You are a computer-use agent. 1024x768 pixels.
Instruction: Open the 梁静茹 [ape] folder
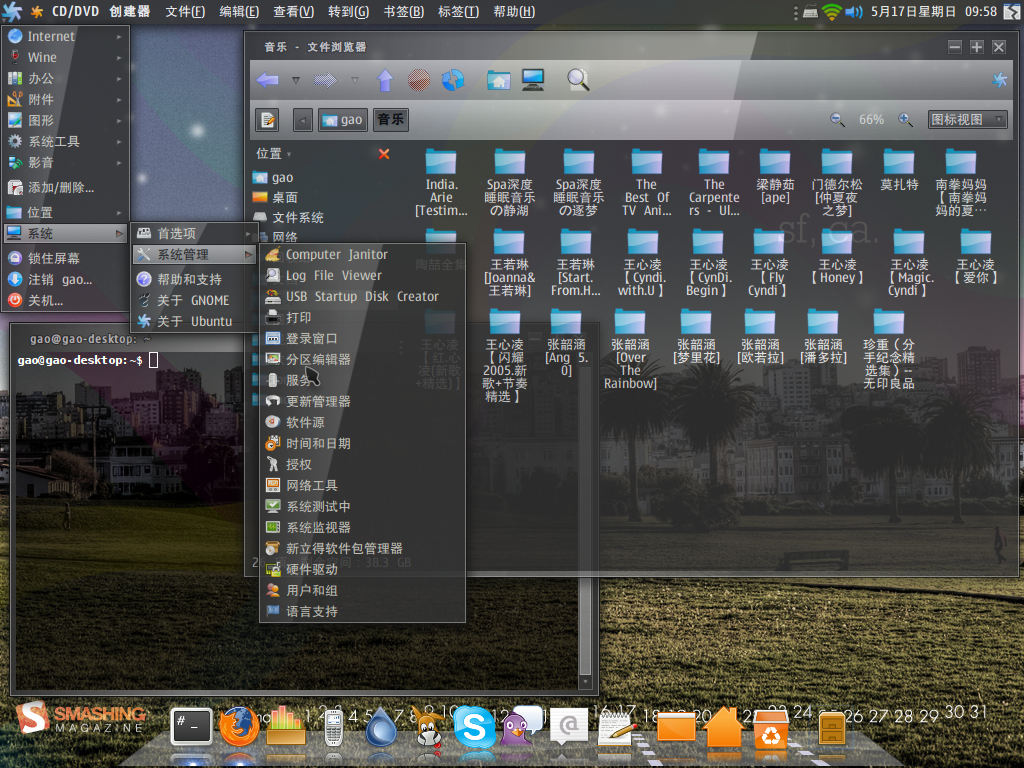pos(775,175)
